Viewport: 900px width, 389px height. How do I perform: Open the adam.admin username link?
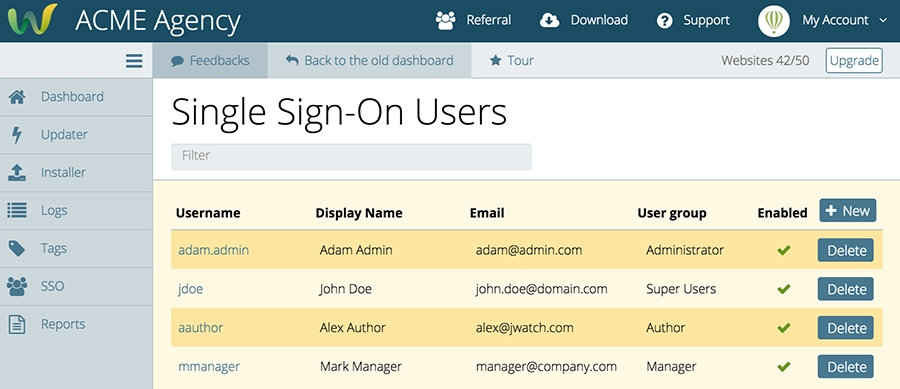coord(214,250)
